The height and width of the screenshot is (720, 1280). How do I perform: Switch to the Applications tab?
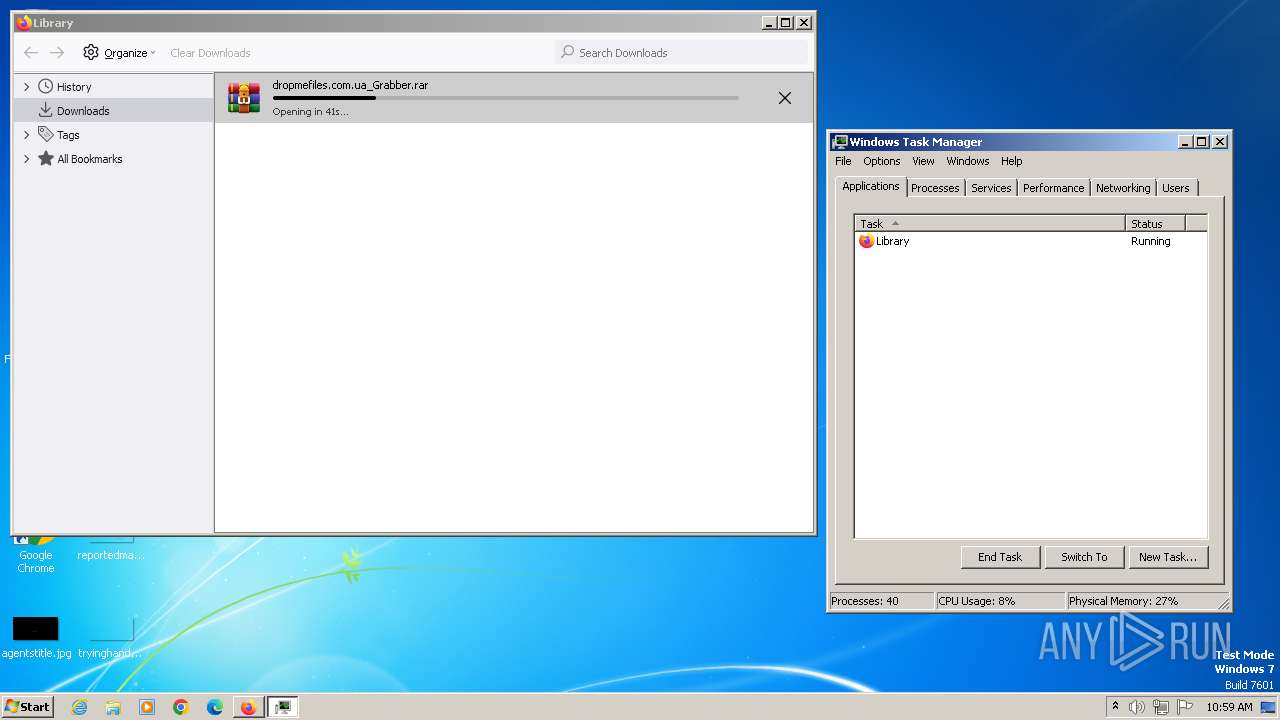tap(871, 186)
